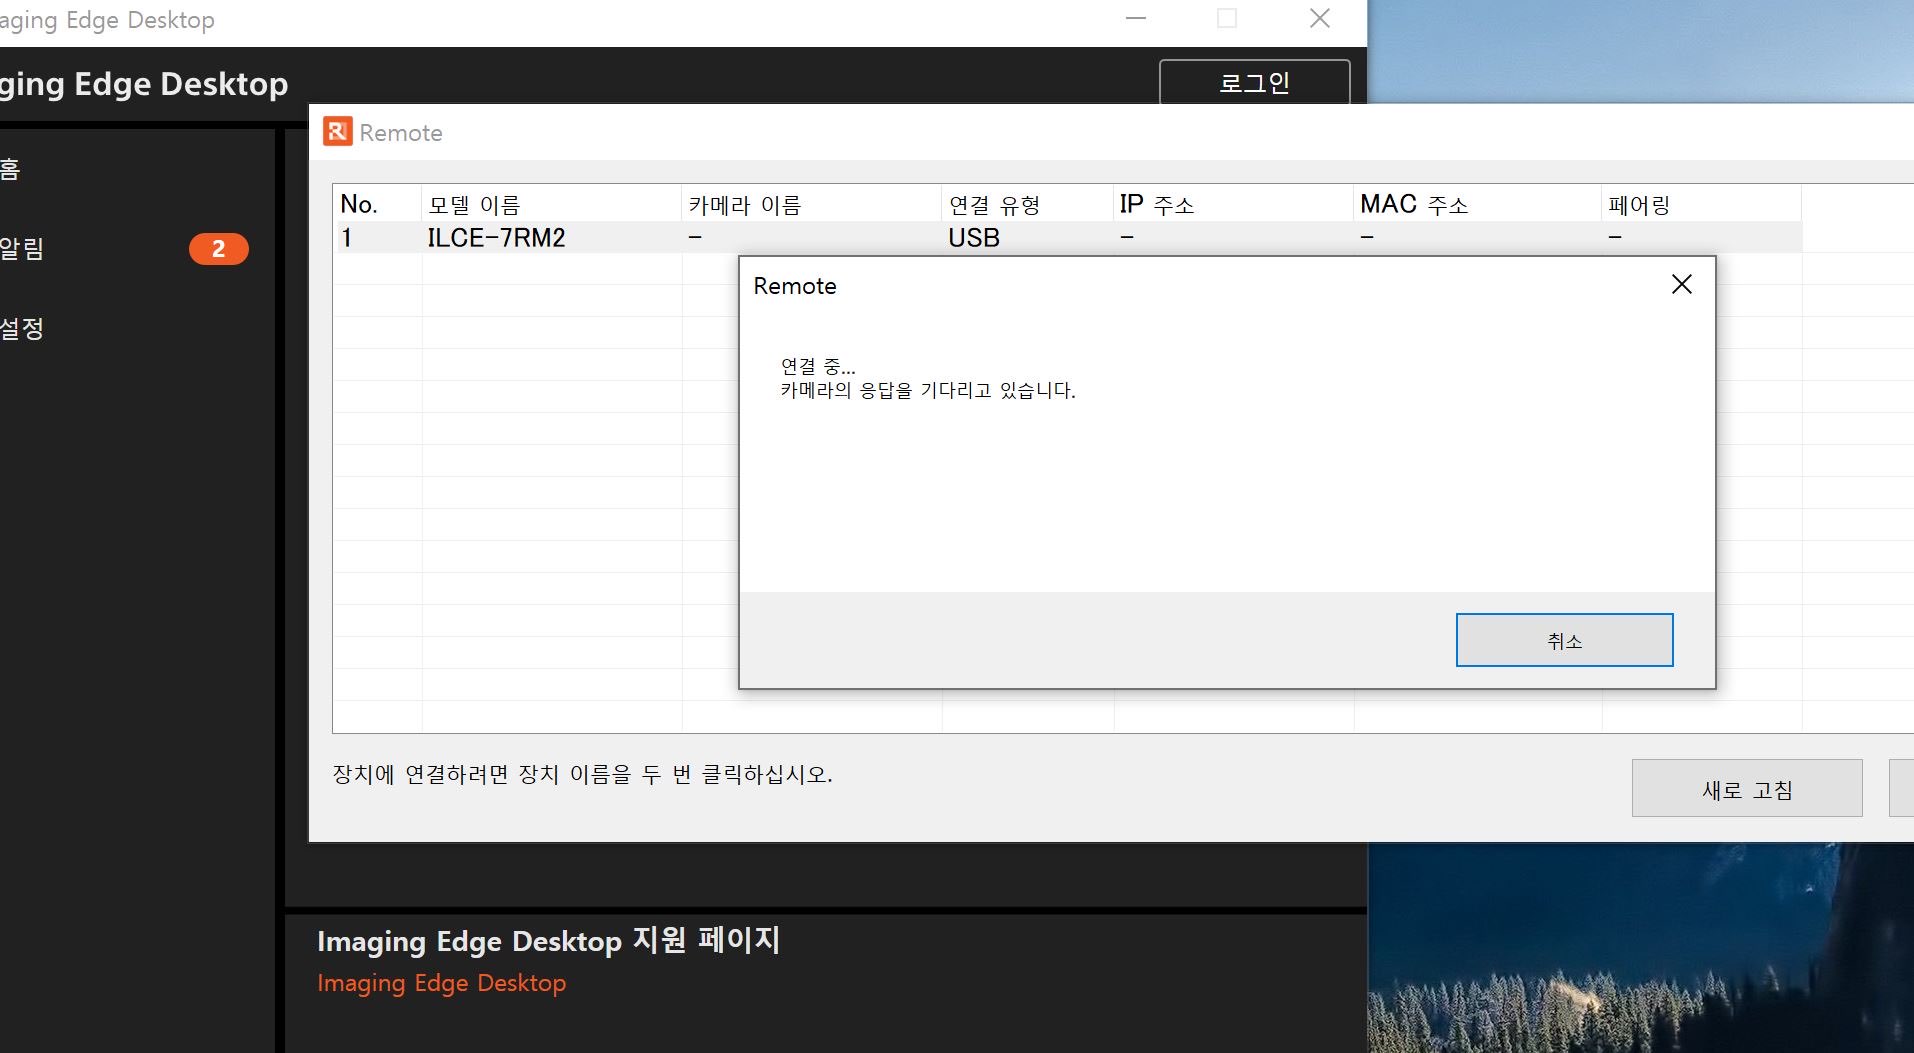This screenshot has width=1914, height=1053.
Task: Click the orange notification badge showing 2
Action: point(218,249)
